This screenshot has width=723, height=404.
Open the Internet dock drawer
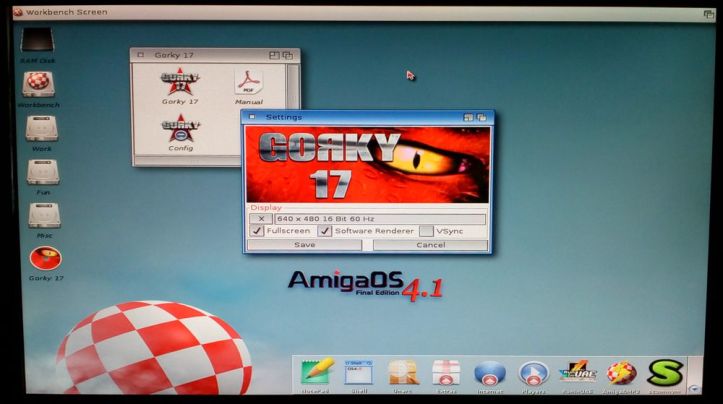[489, 374]
